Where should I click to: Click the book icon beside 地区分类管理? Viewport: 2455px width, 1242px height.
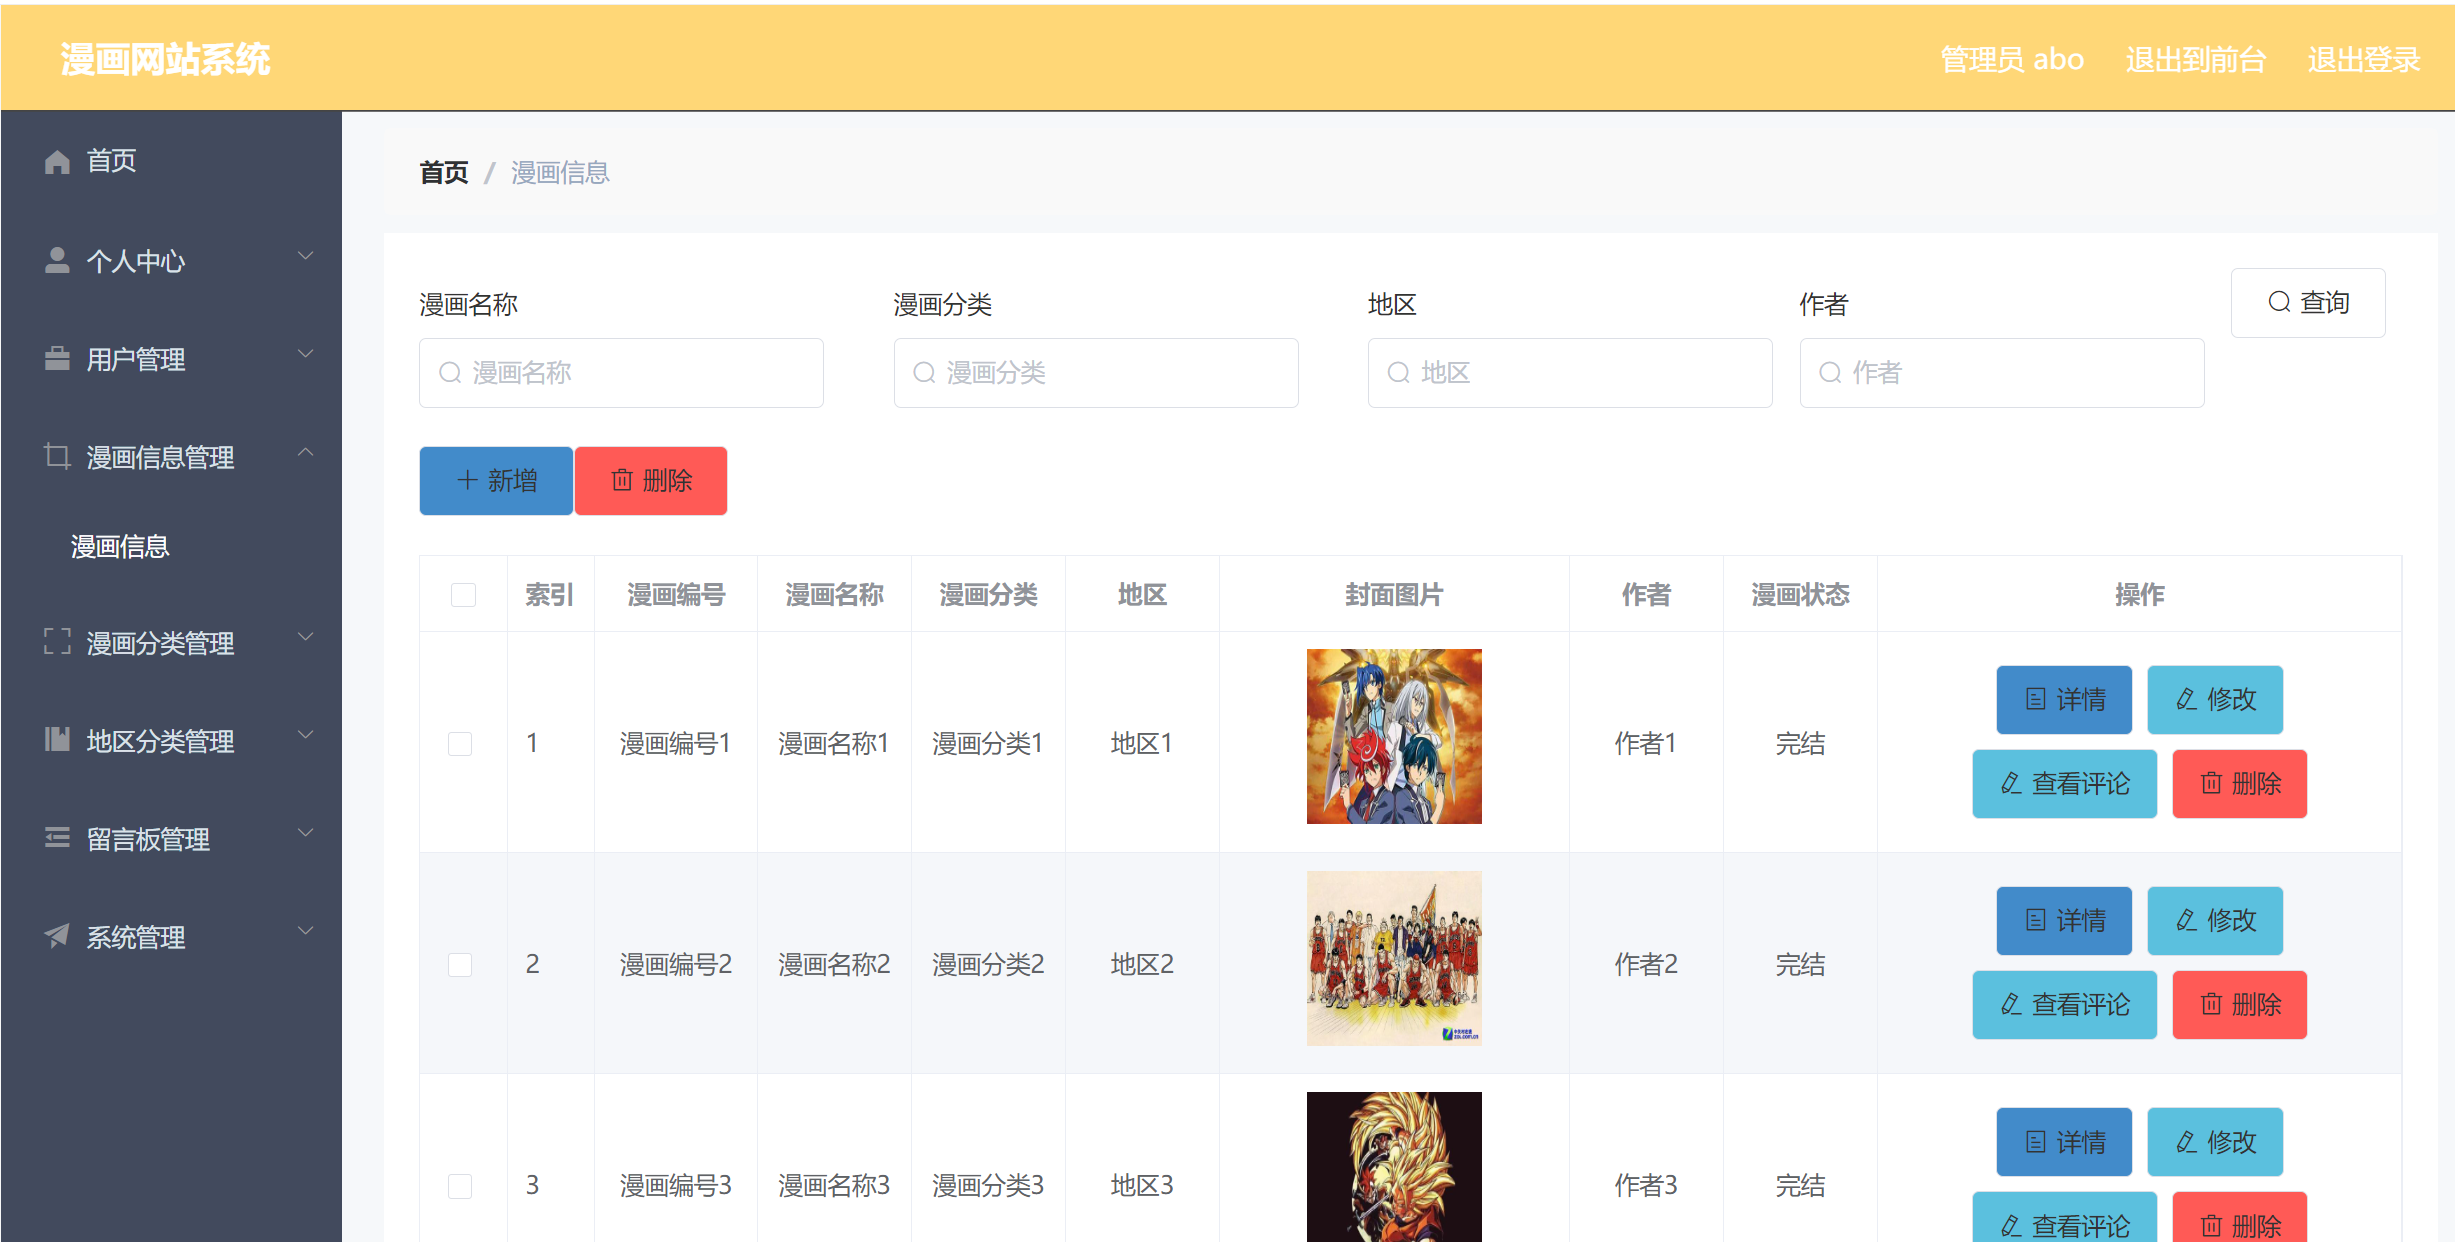[x=57, y=740]
